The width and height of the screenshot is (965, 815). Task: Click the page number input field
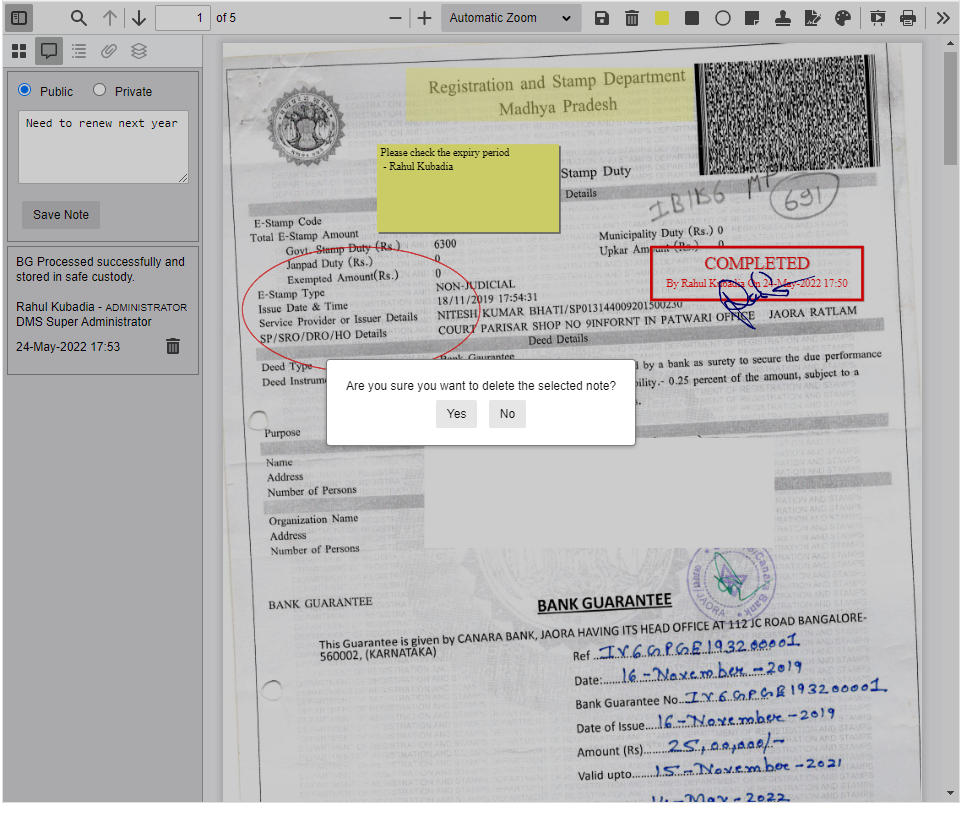point(182,17)
